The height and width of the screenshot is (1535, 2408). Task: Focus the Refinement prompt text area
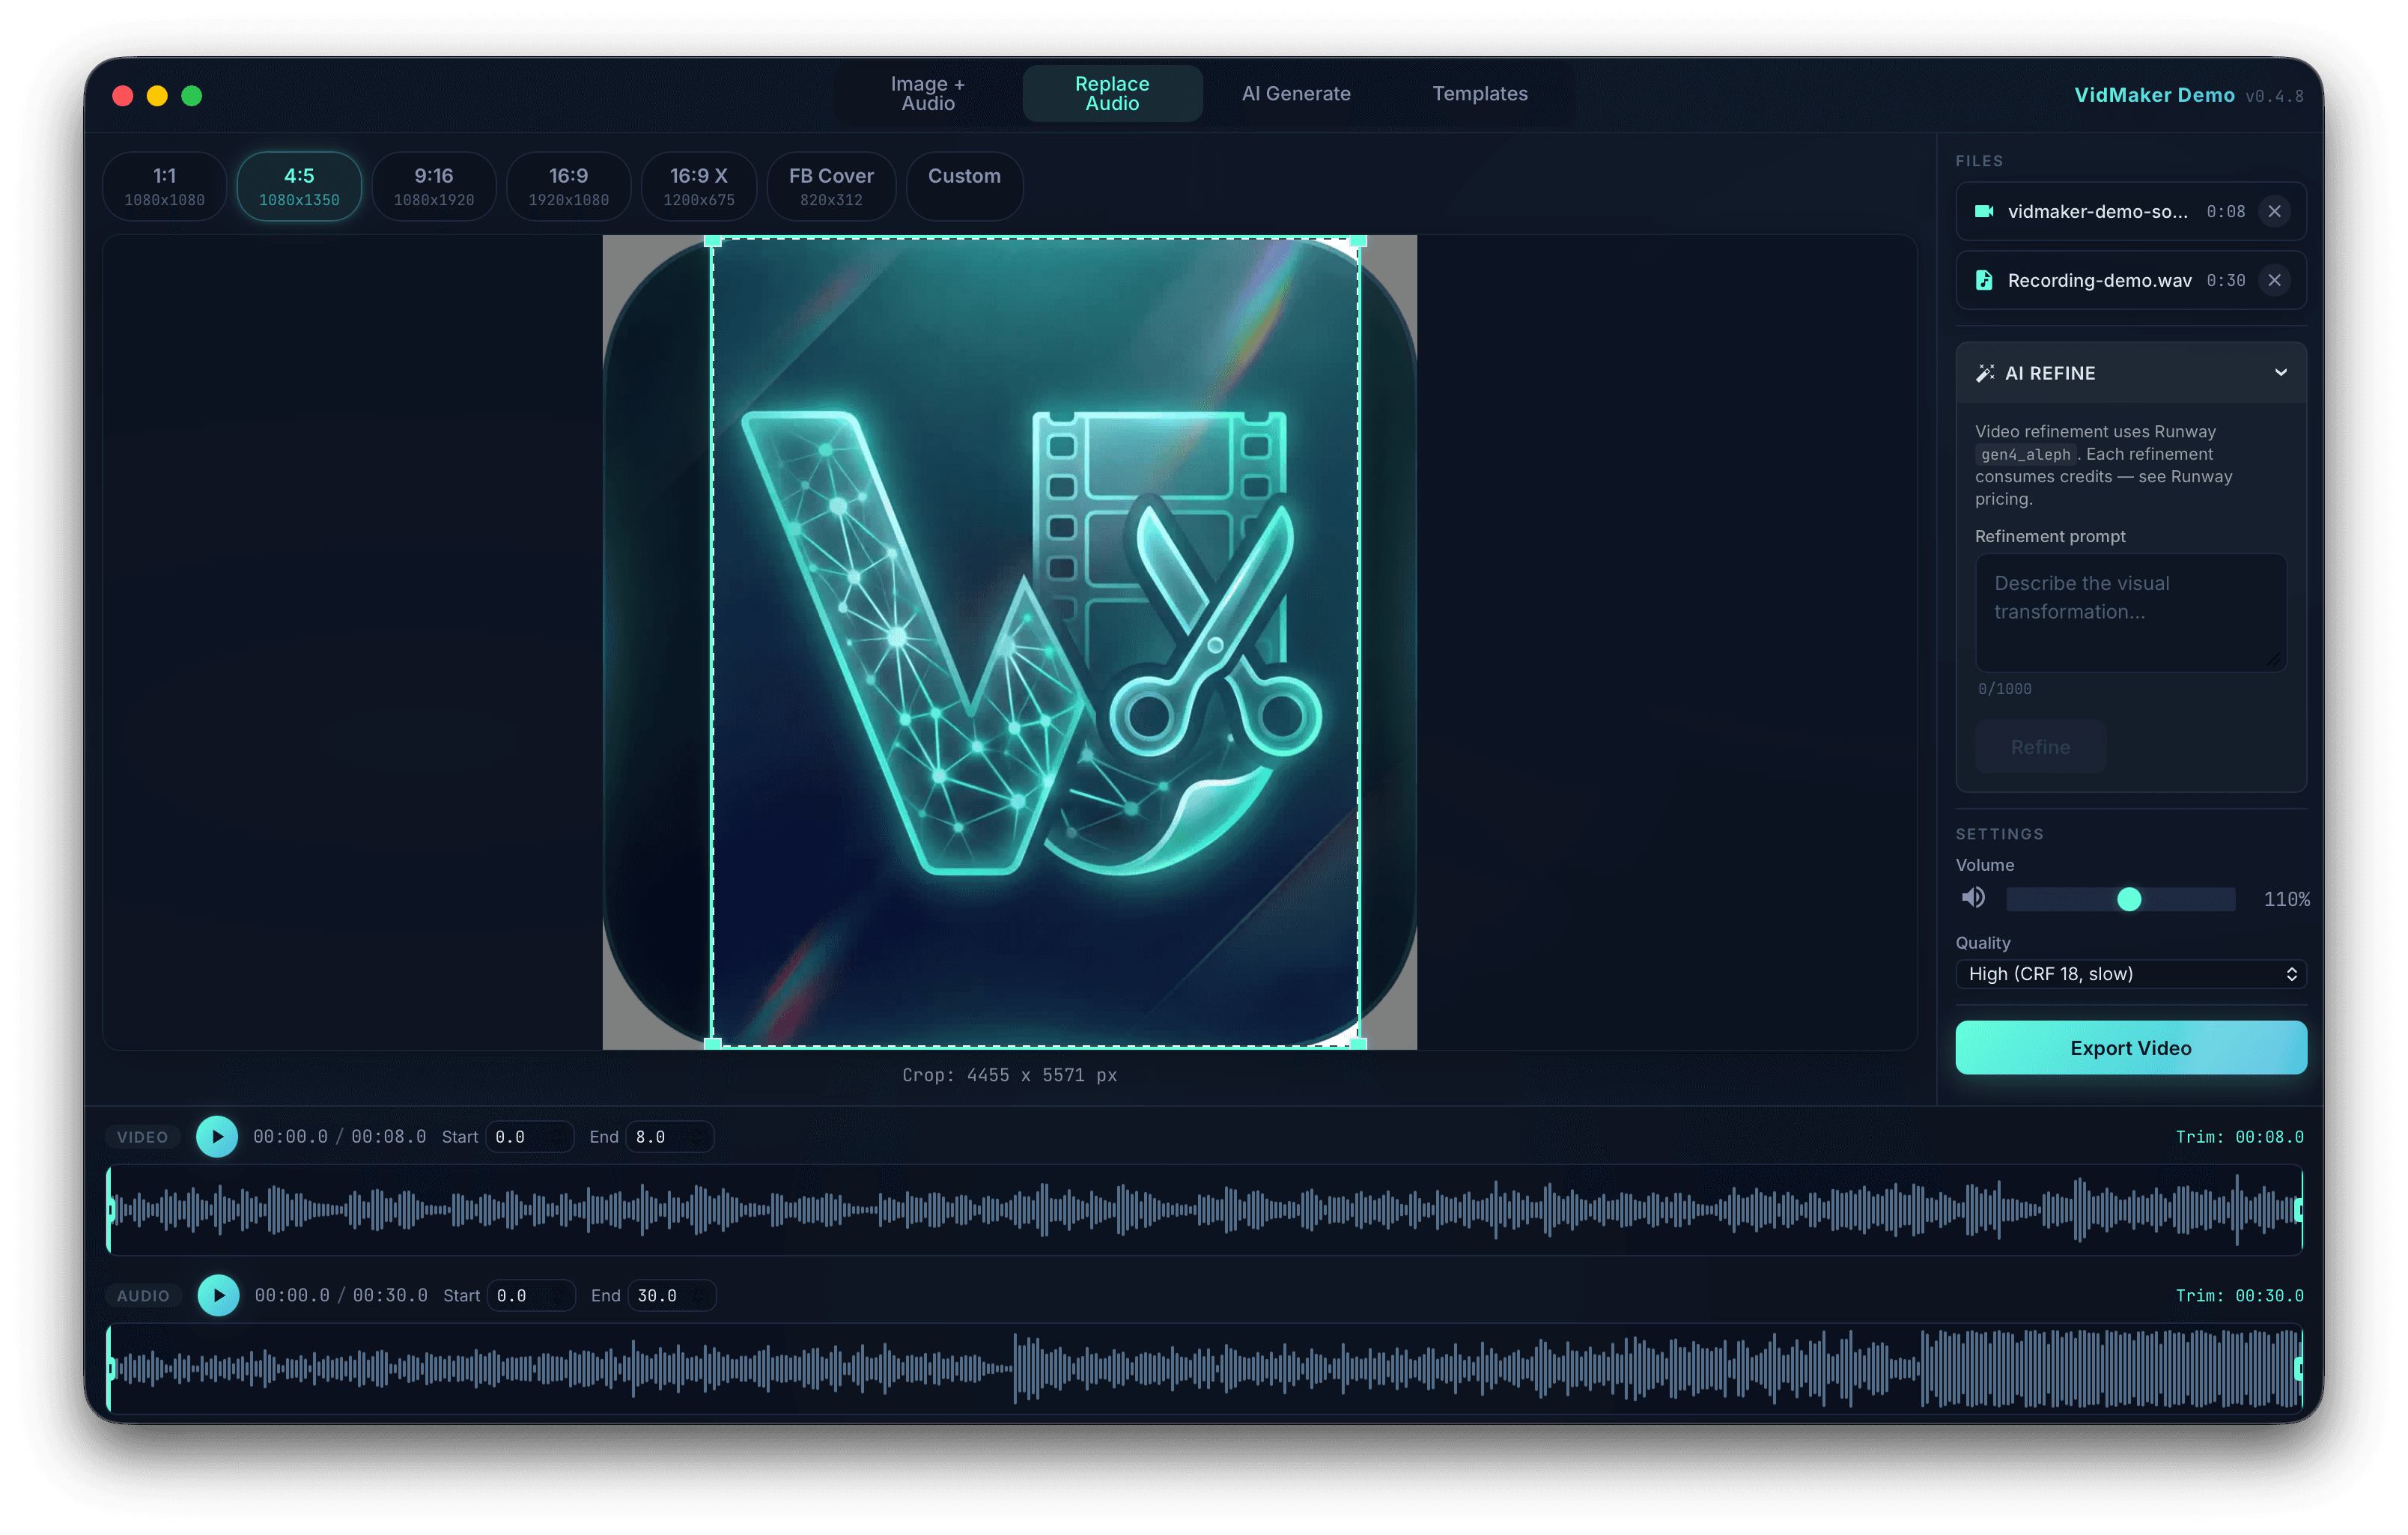click(x=2131, y=612)
